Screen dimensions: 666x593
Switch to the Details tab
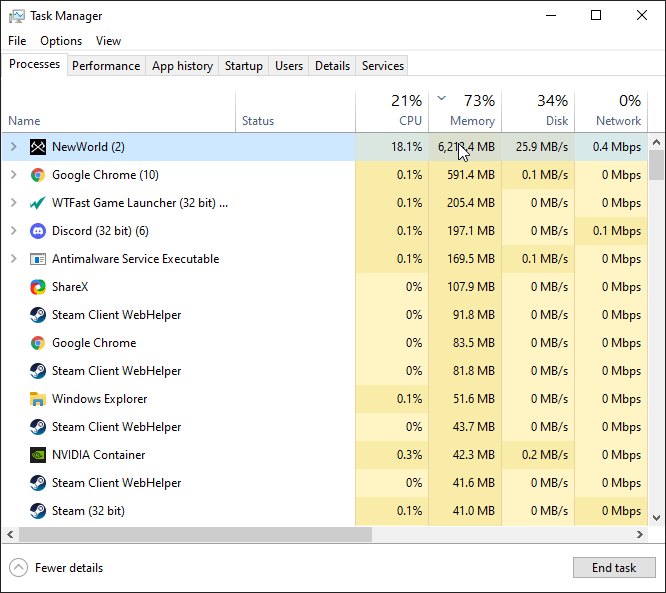tap(333, 66)
